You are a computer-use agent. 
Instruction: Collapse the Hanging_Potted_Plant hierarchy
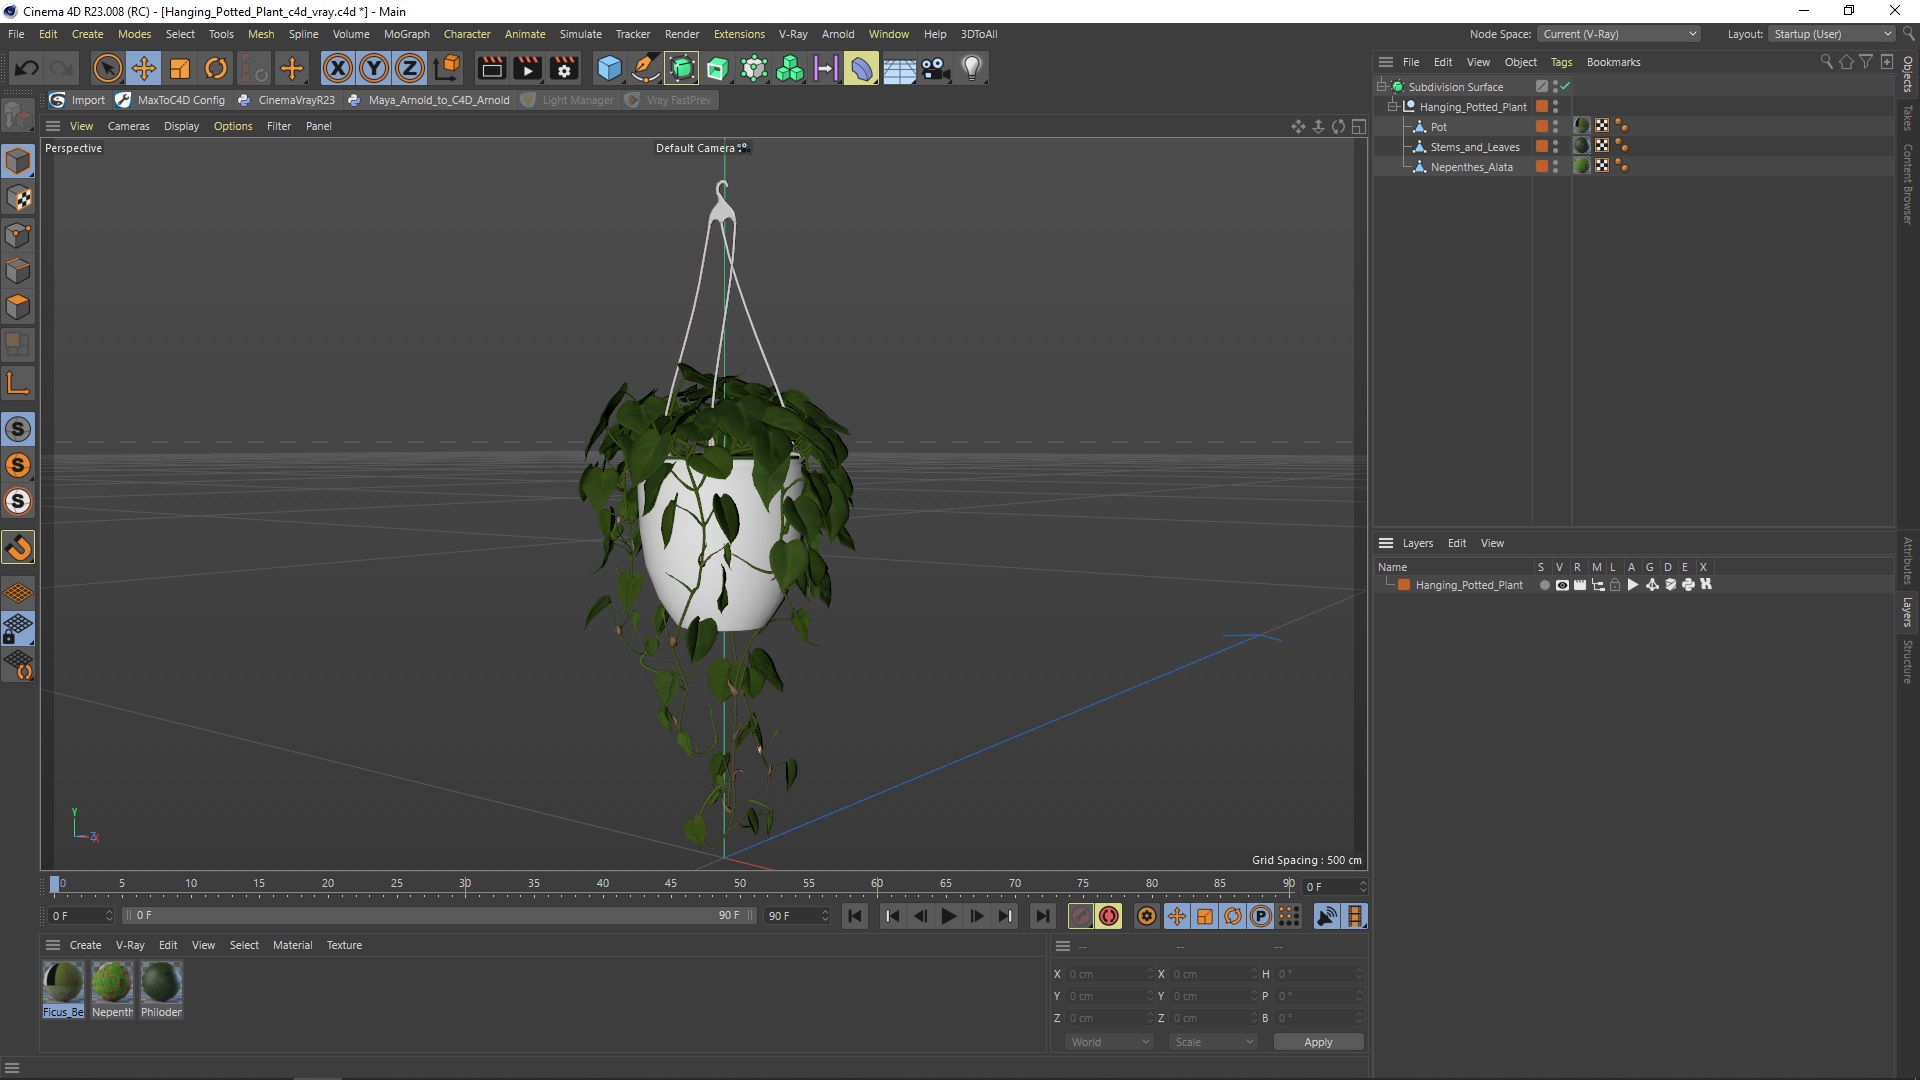pos(1392,106)
